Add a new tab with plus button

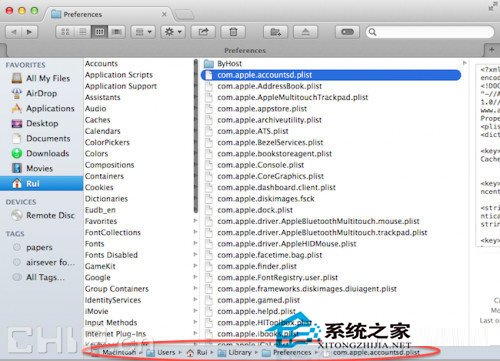pos(492,50)
